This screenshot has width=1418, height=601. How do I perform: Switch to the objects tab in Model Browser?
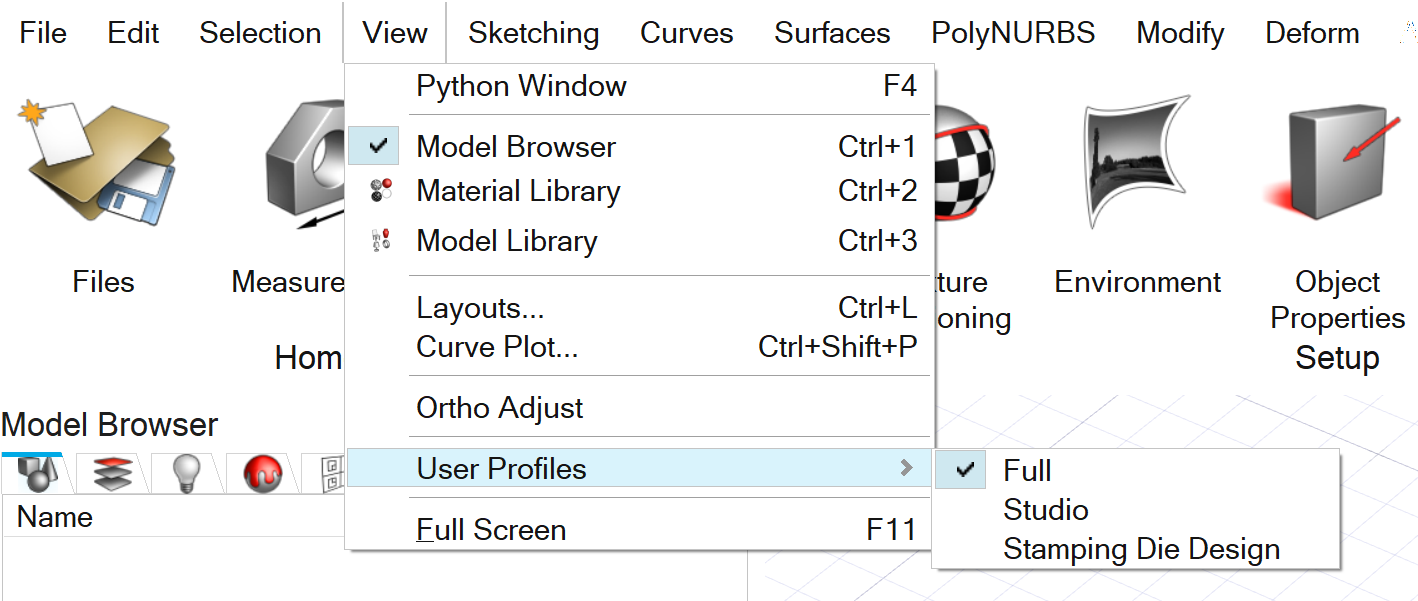32,474
